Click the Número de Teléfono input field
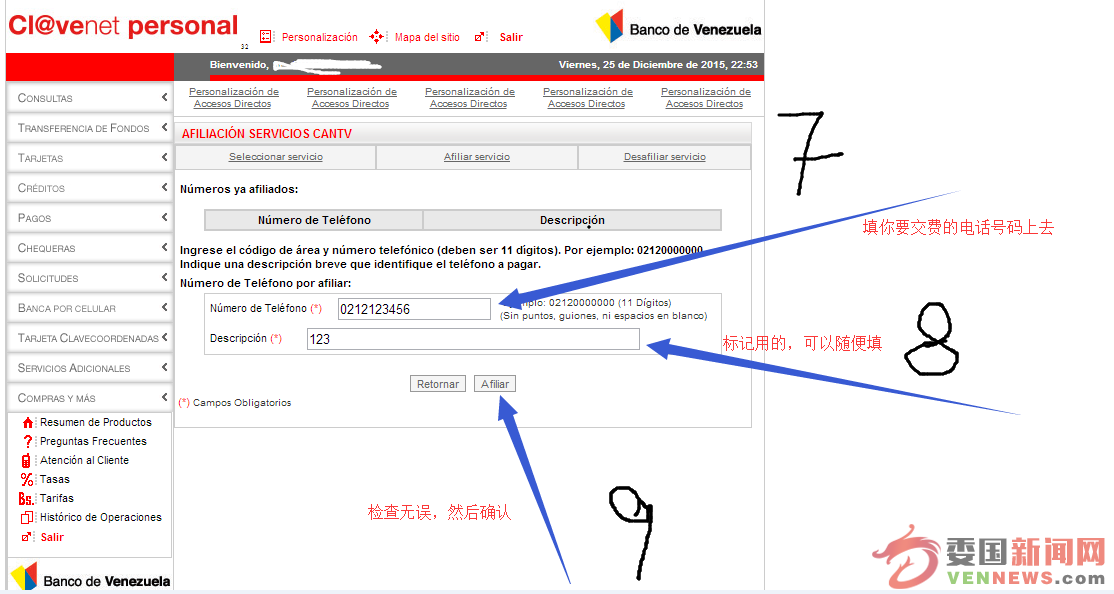 pyautogui.click(x=414, y=309)
